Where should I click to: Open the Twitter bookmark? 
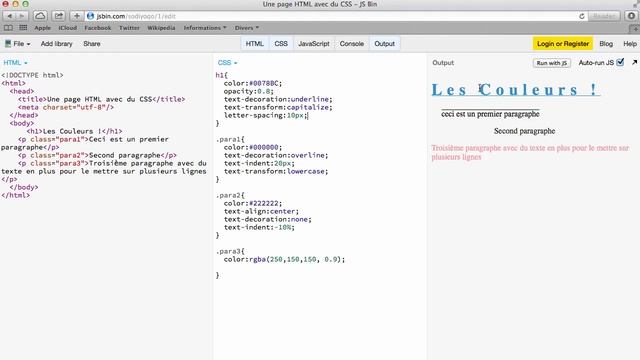point(129,28)
